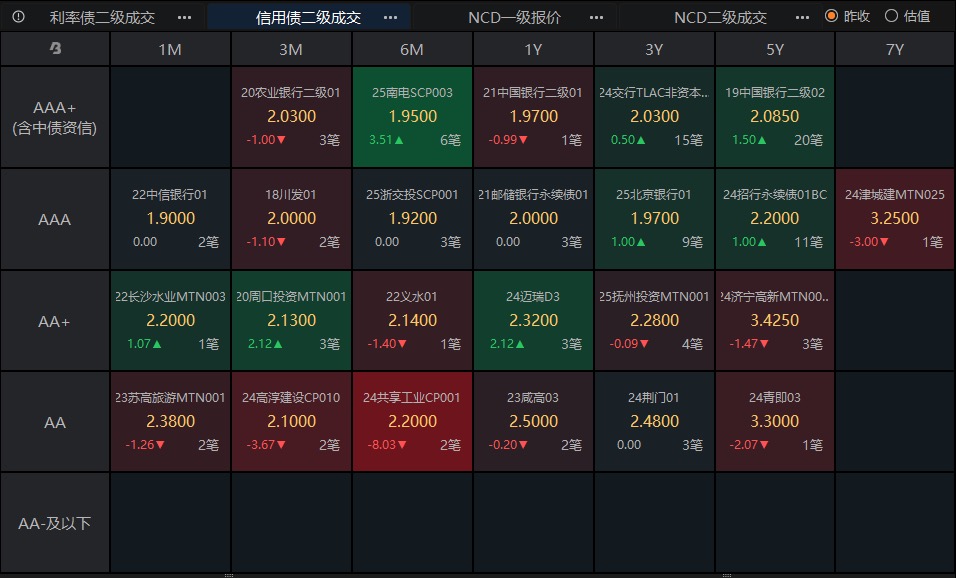Open the more menu for NCD一级报价

click(x=596, y=18)
